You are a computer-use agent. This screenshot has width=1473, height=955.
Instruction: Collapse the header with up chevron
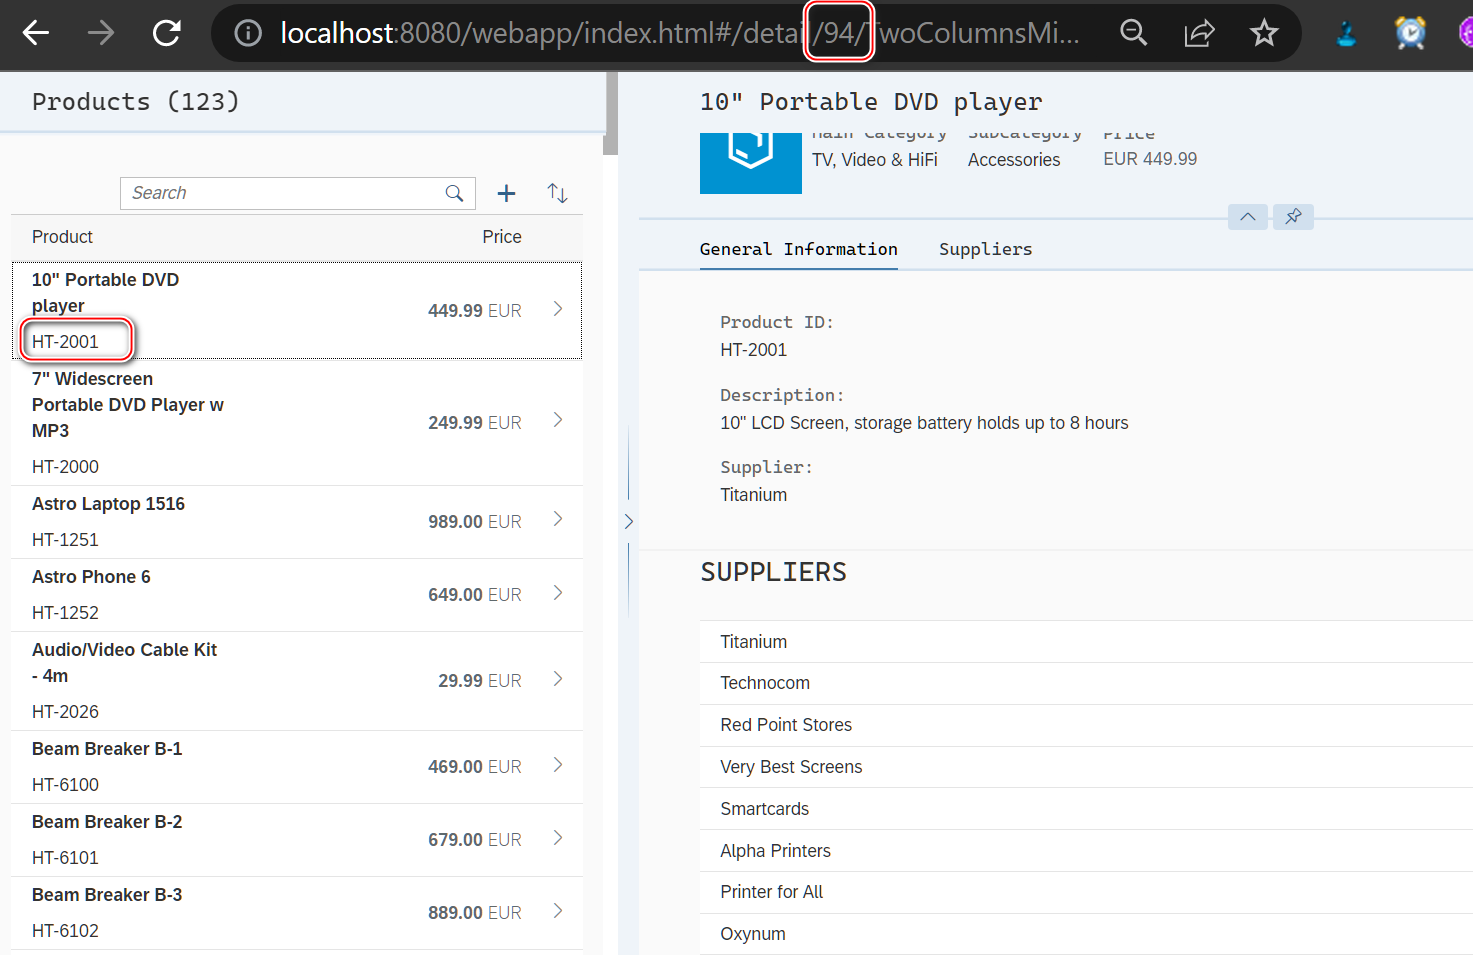click(x=1248, y=216)
